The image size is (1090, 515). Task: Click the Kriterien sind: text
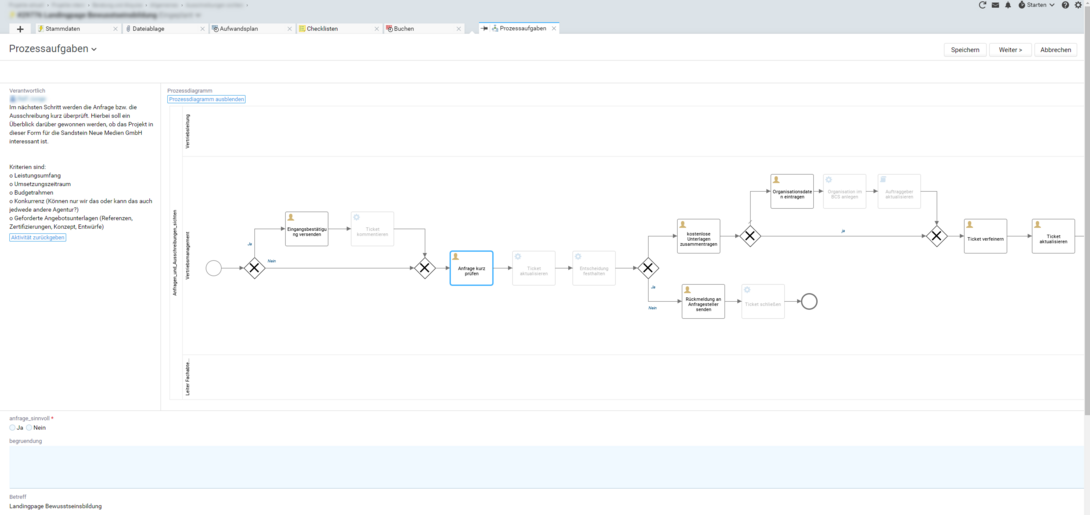click(26, 167)
